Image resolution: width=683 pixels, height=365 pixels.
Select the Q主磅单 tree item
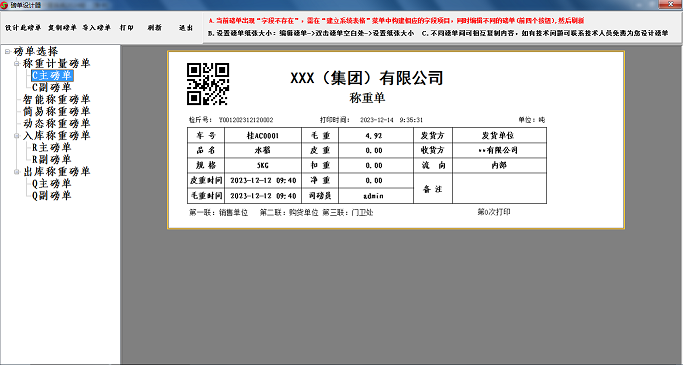coord(51,183)
